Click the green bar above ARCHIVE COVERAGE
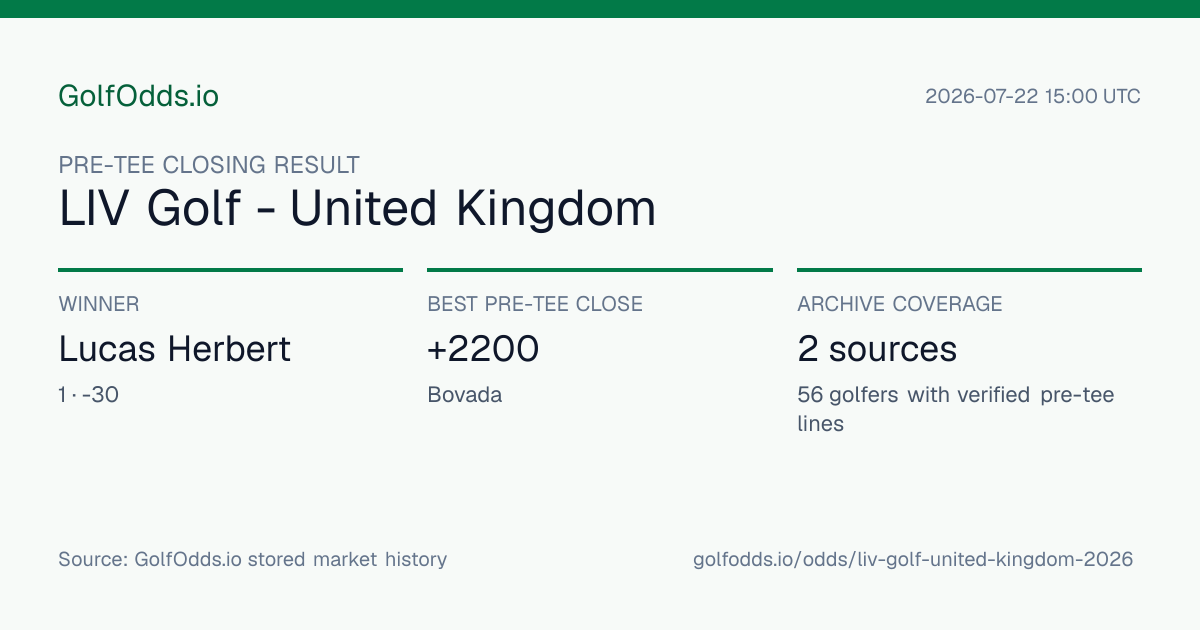Viewport: 1200px width, 630px height. point(969,270)
